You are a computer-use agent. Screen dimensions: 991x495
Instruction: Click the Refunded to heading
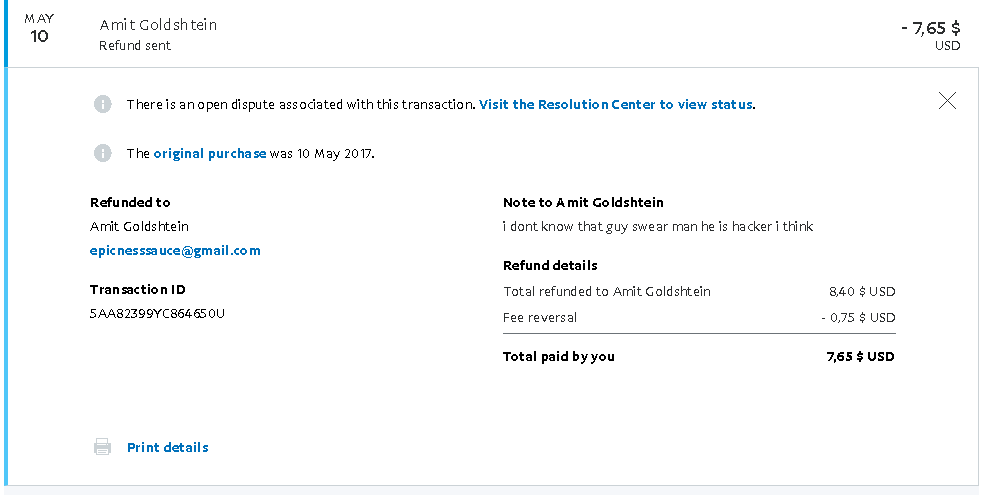pos(130,202)
